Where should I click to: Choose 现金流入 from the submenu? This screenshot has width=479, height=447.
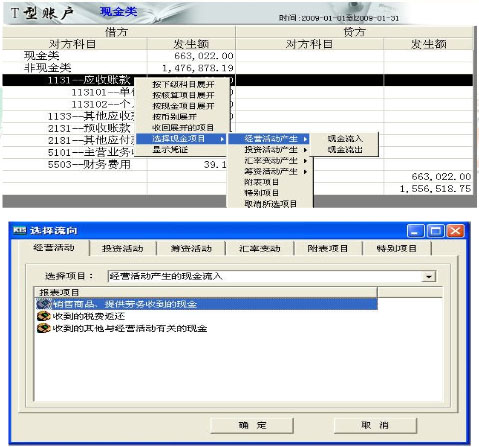(x=344, y=139)
